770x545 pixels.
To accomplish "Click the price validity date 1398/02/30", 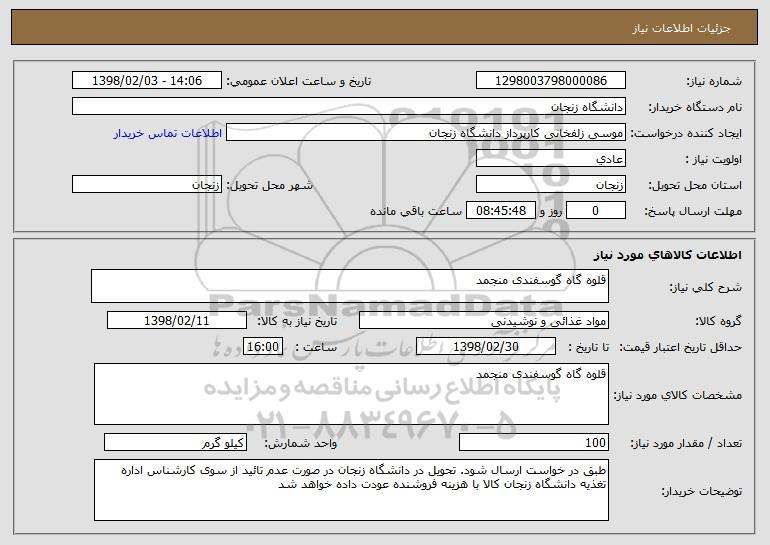I will (x=486, y=347).
